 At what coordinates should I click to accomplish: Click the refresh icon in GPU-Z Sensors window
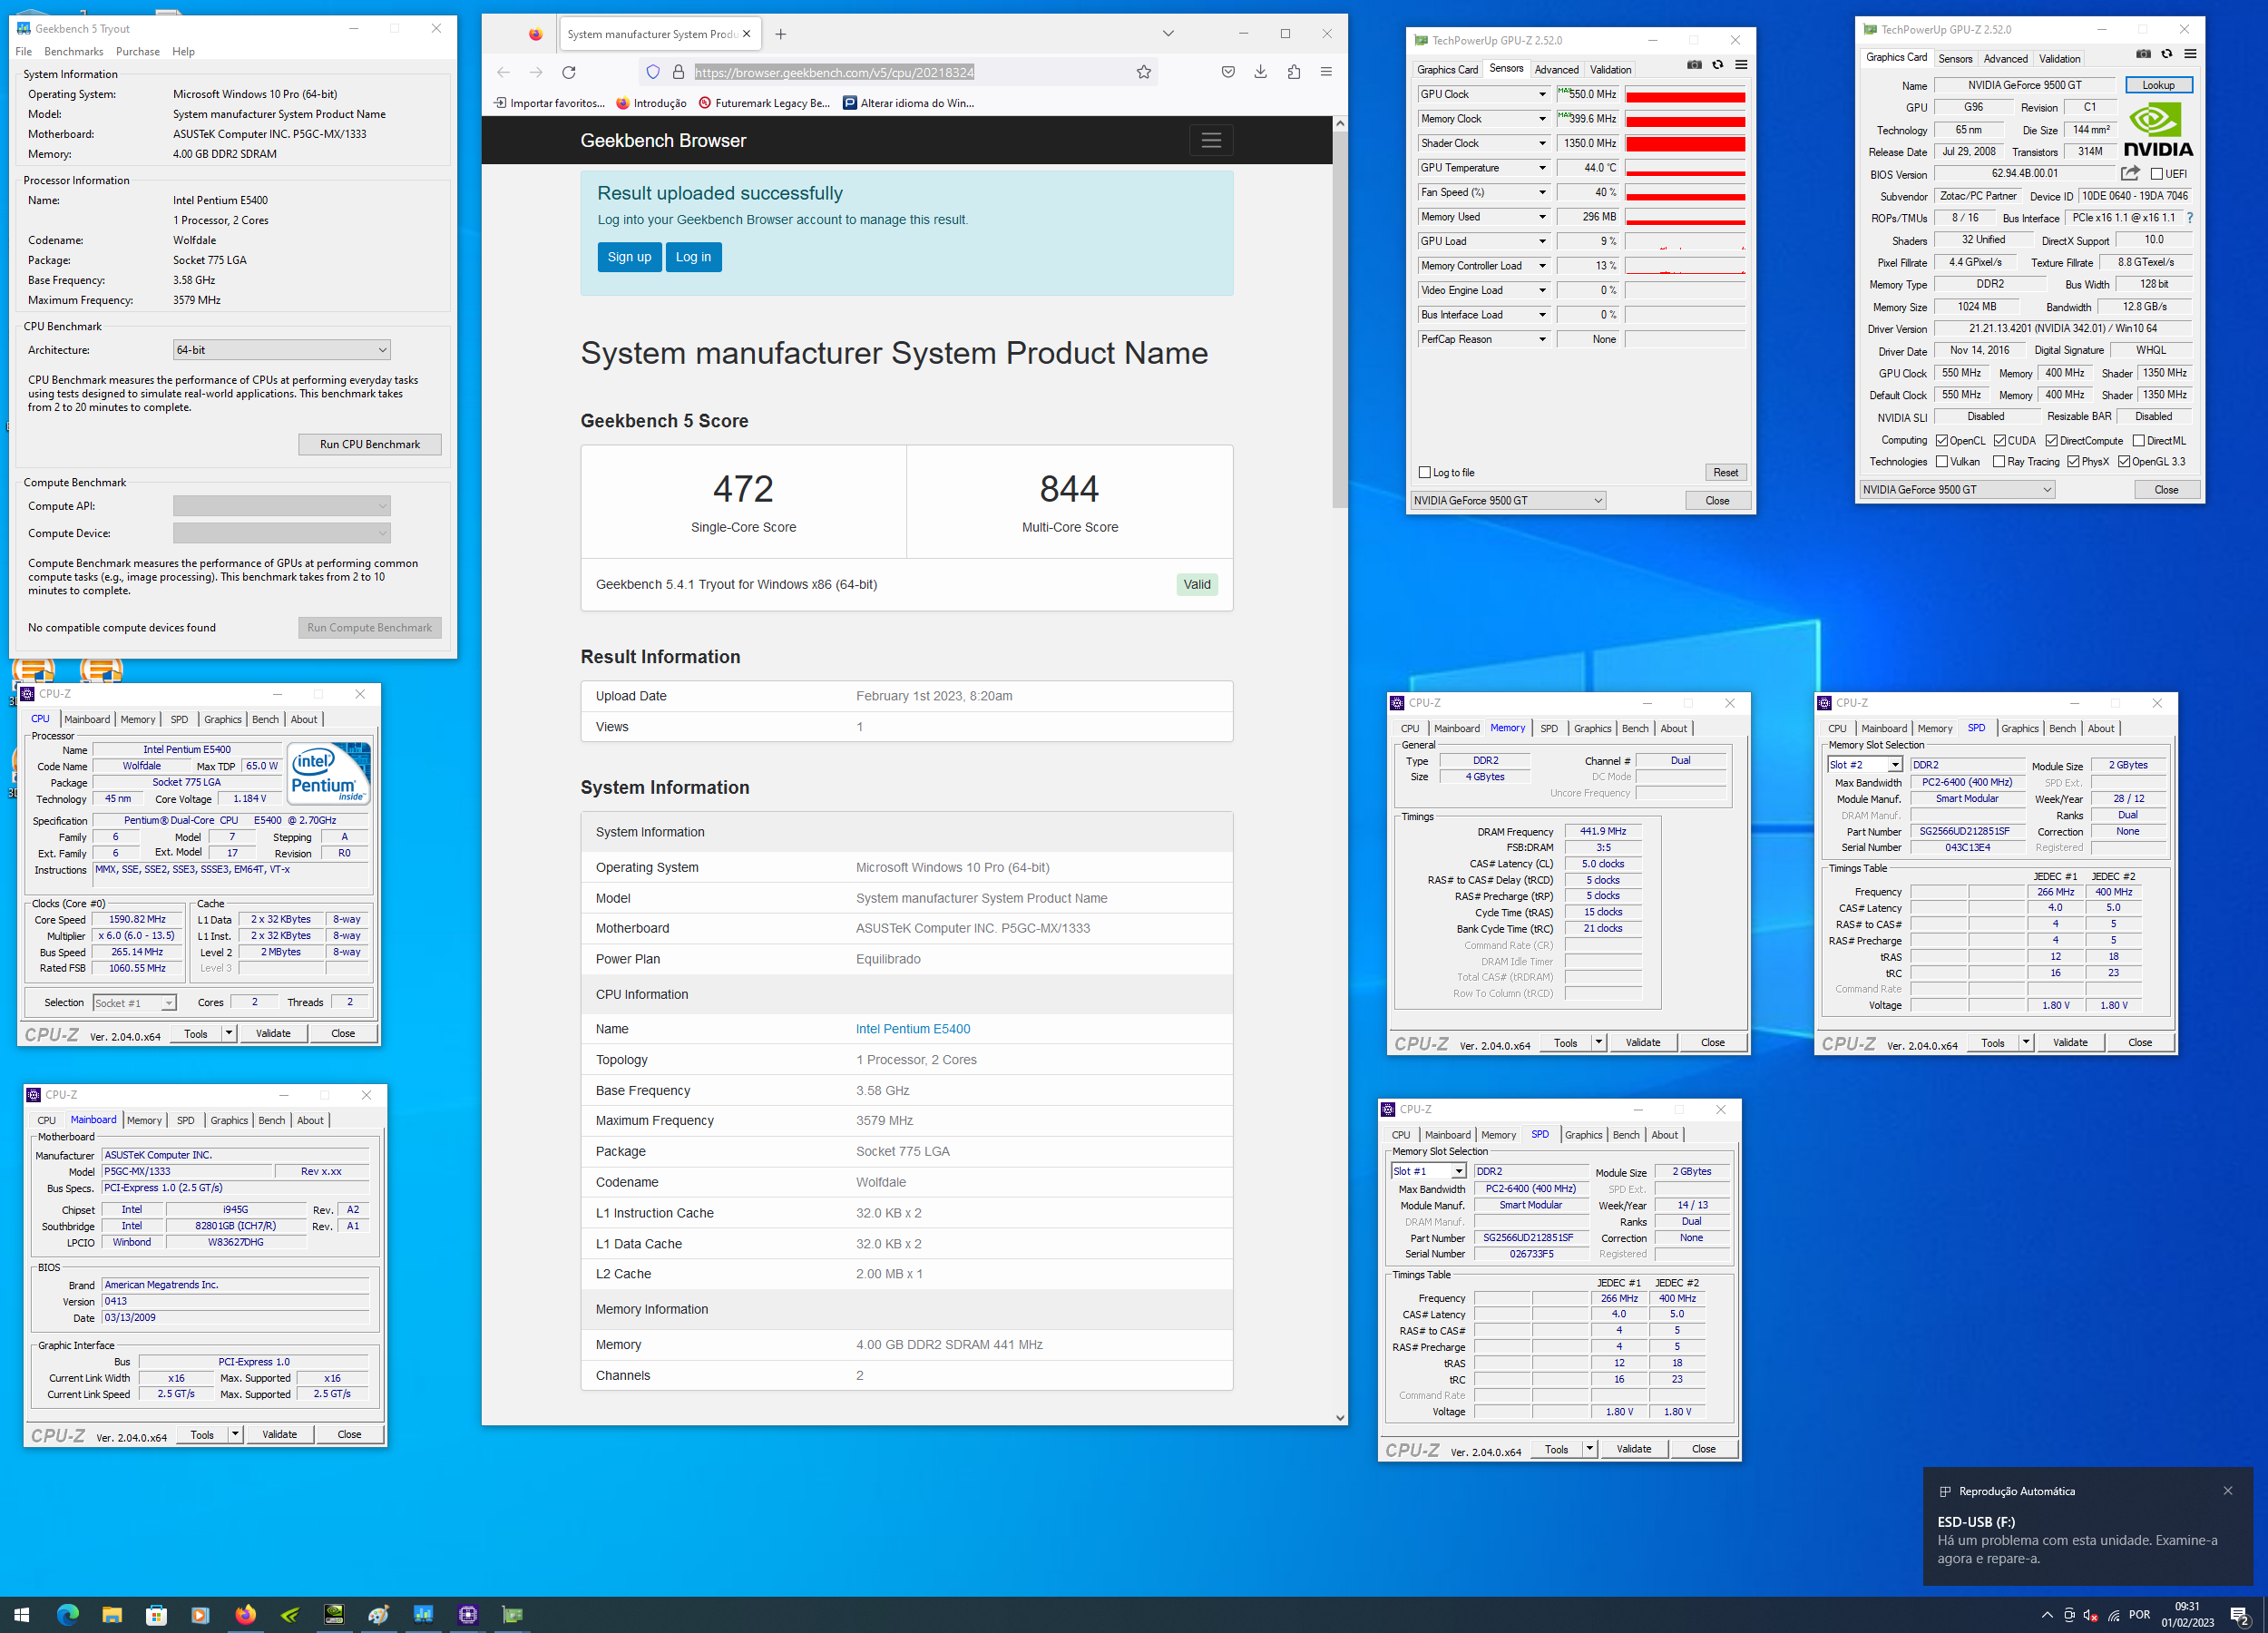1718,65
